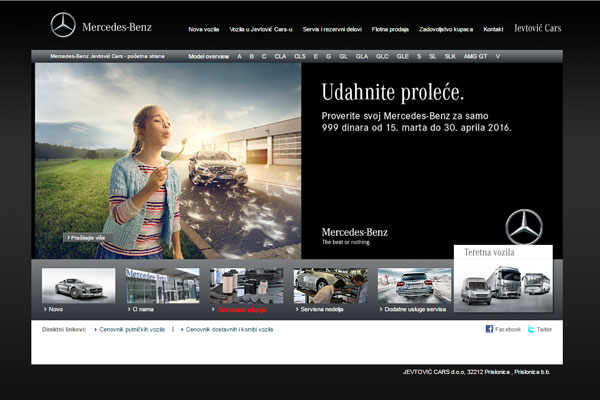Open the Facebook icon link
Screen dimensions: 600x400
point(489,329)
